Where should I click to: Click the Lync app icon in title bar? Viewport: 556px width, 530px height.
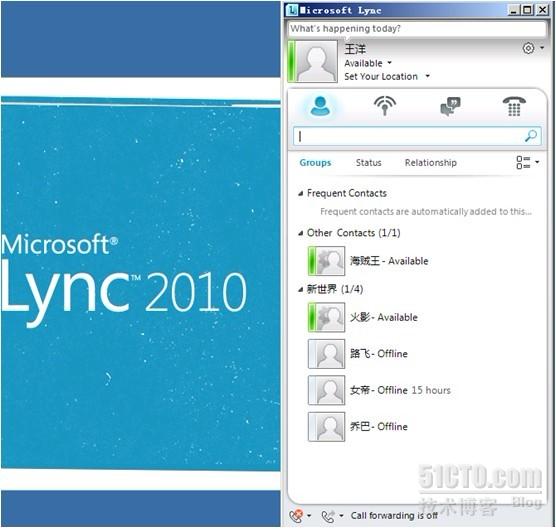292,10
